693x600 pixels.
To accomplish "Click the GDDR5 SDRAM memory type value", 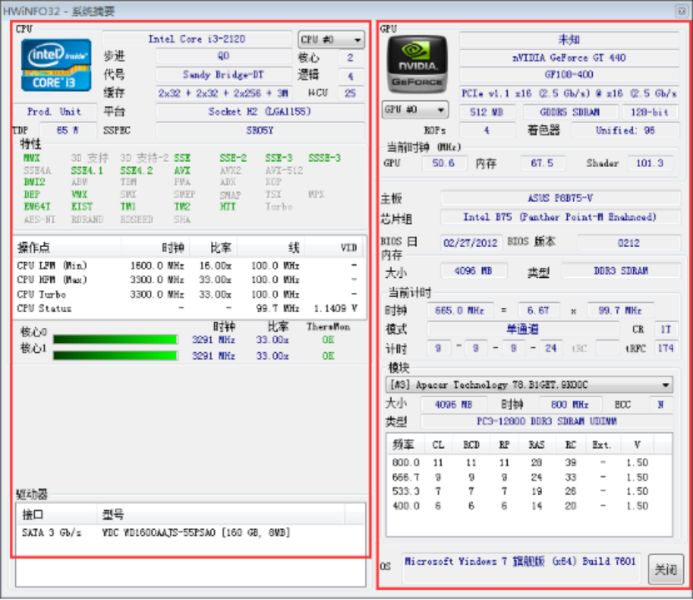I will [570, 112].
